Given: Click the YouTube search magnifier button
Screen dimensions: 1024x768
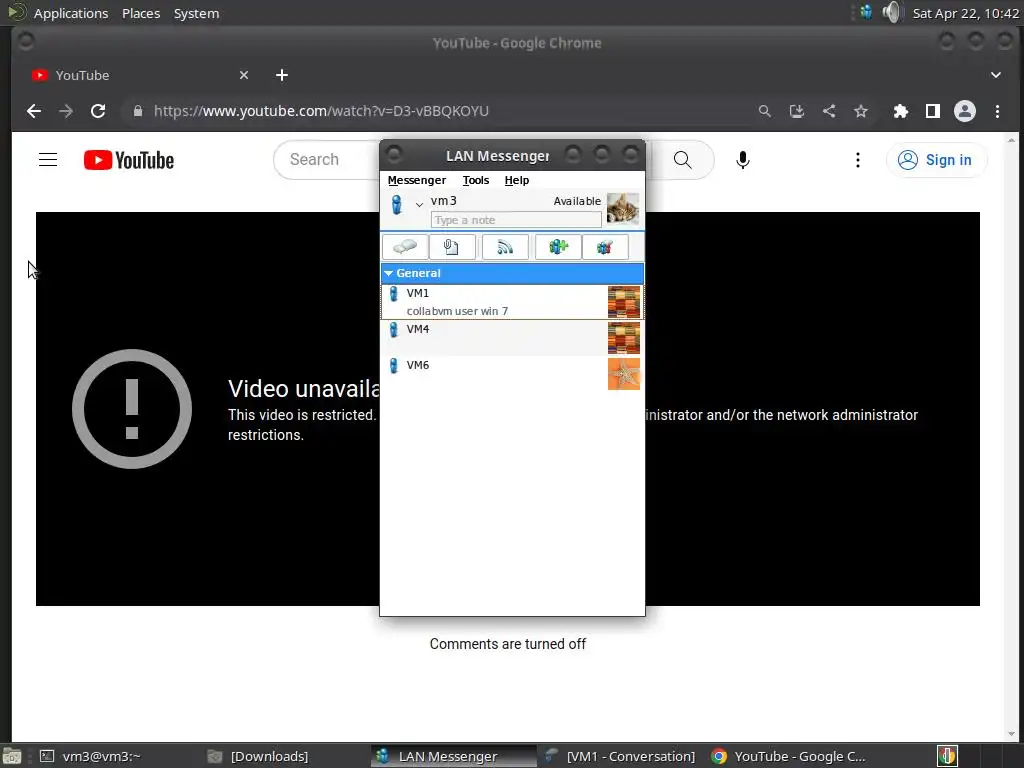Looking at the screenshot, I should (x=682, y=159).
